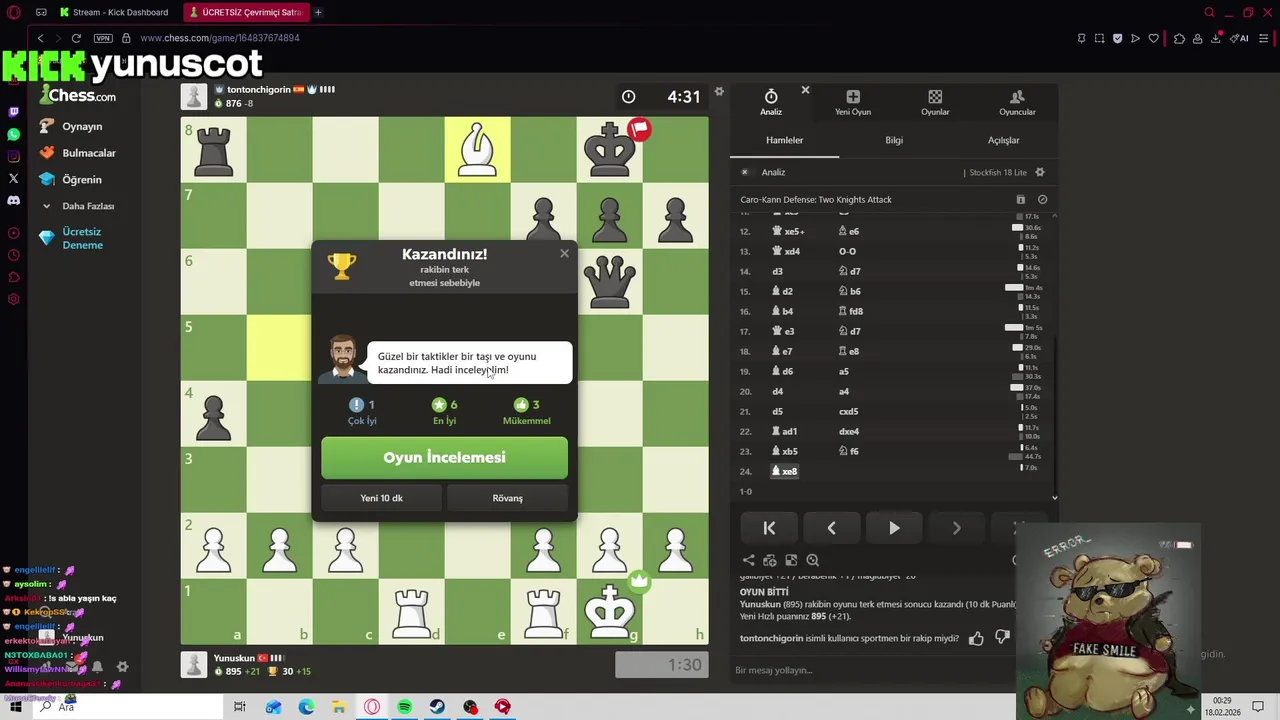Viewport: 1280px width, 720px height.
Task: Open the board settings gear above the board
Action: click(x=718, y=92)
